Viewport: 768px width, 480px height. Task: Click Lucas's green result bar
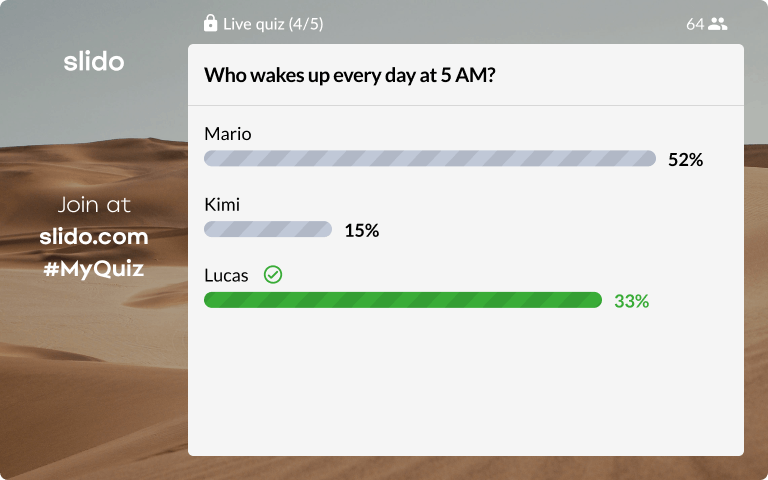tap(403, 300)
